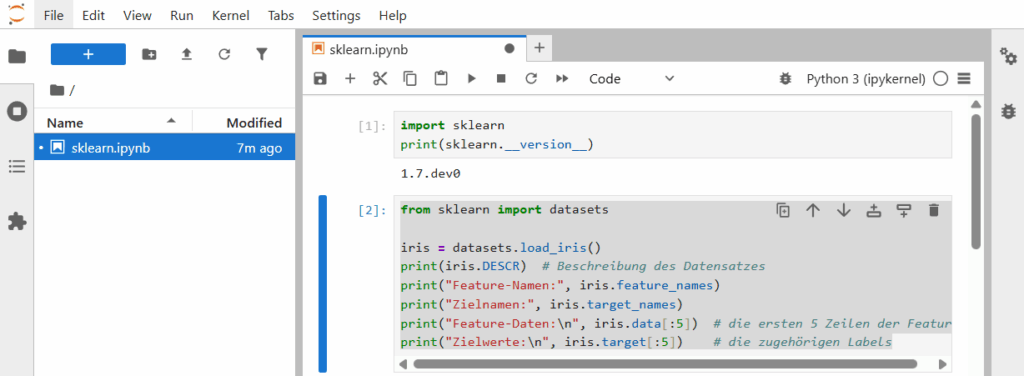Open the View menu
1024x376 pixels.
point(137,16)
